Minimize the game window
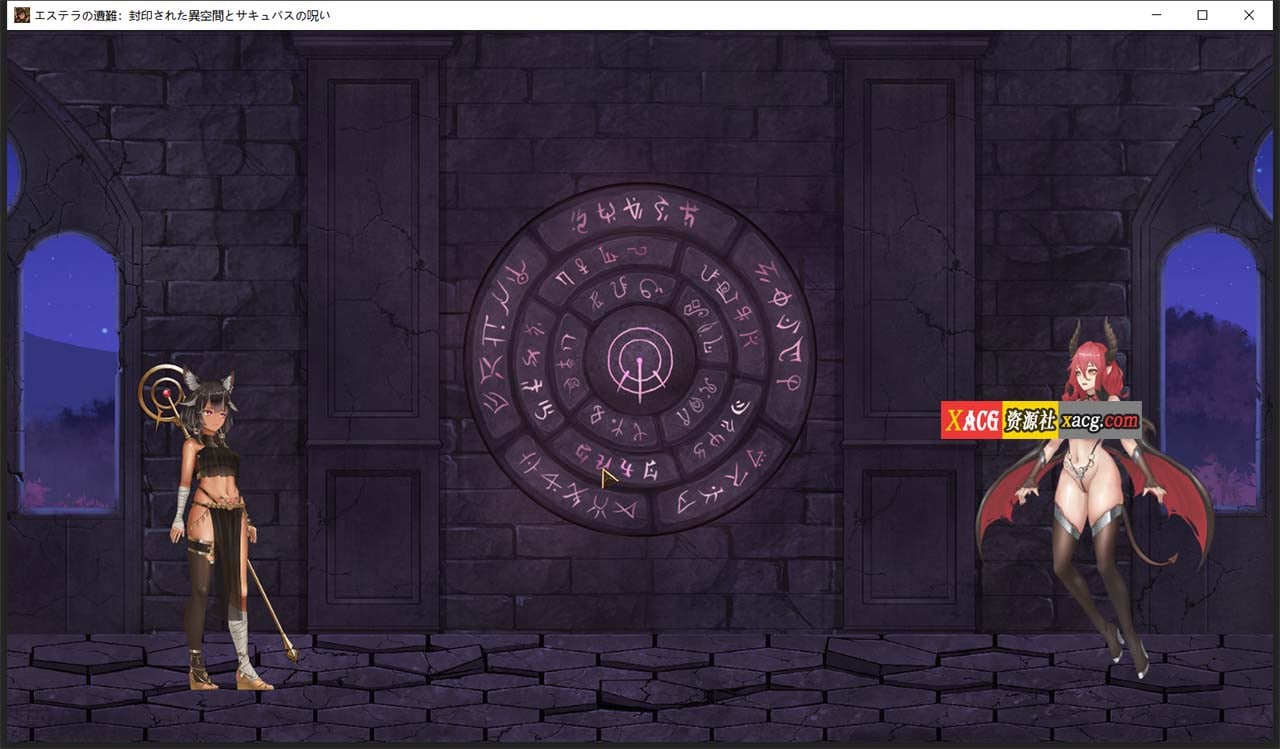 (x=1158, y=15)
